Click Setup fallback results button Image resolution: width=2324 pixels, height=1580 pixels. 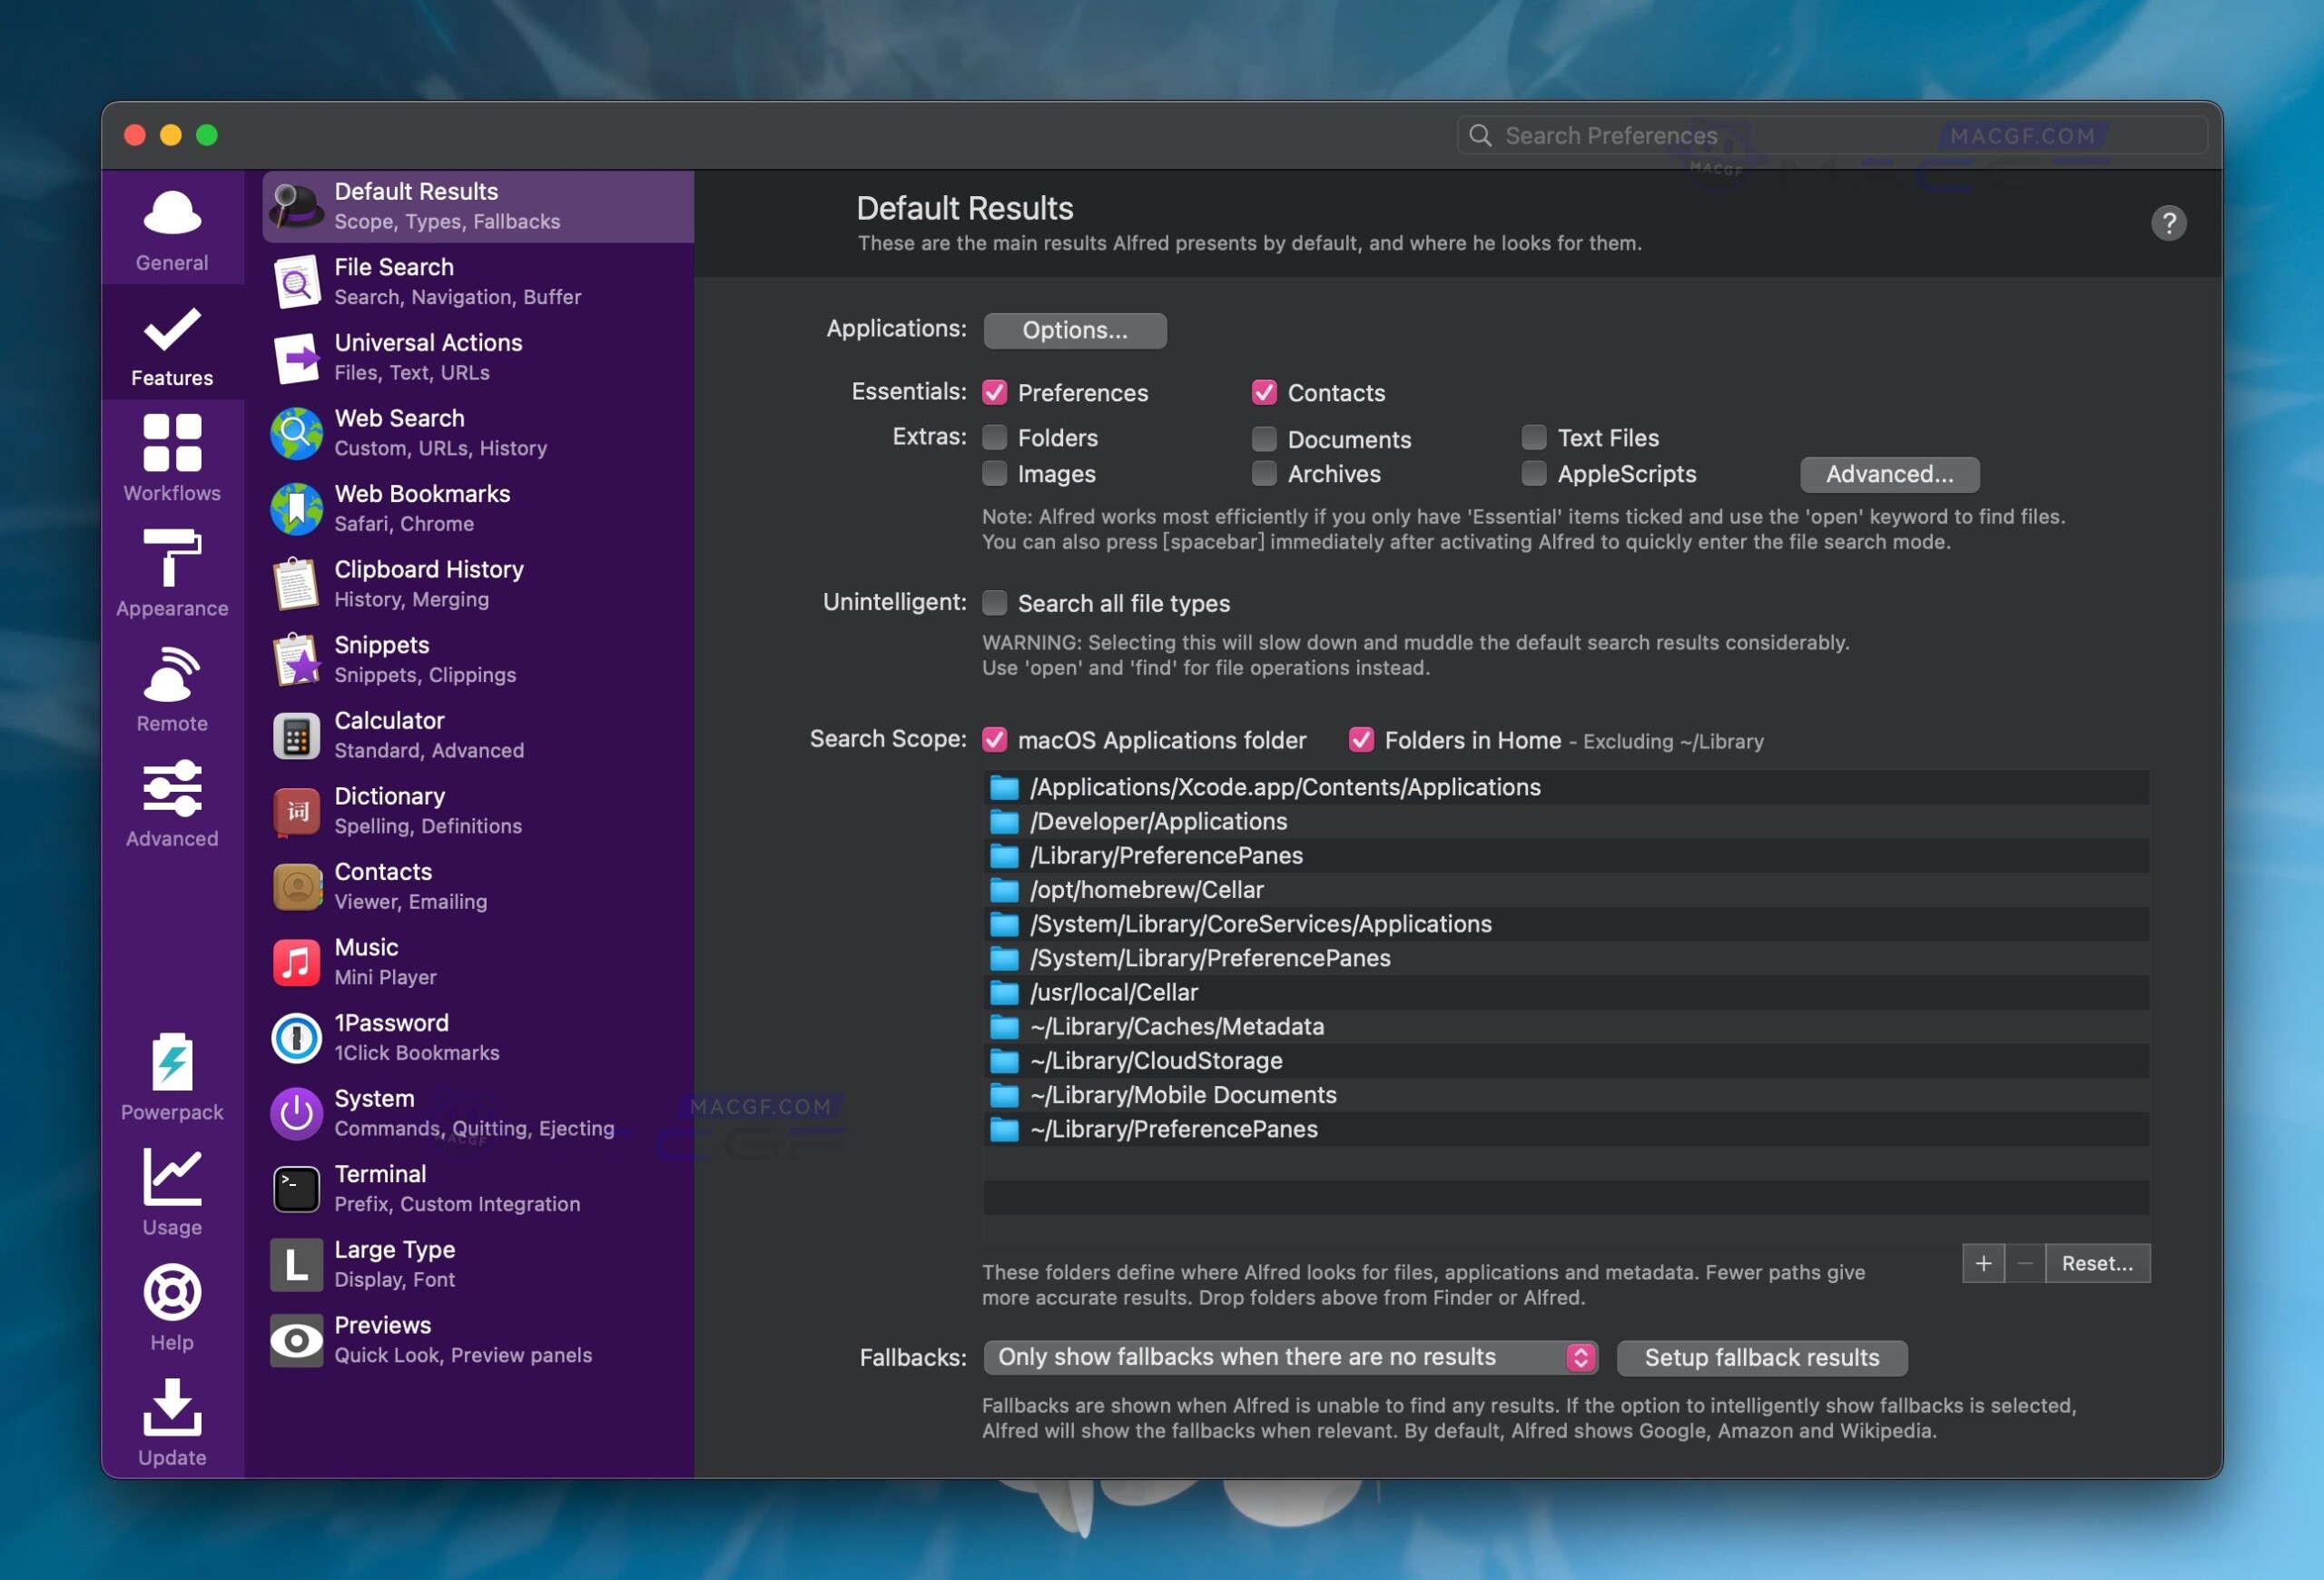(1761, 1357)
